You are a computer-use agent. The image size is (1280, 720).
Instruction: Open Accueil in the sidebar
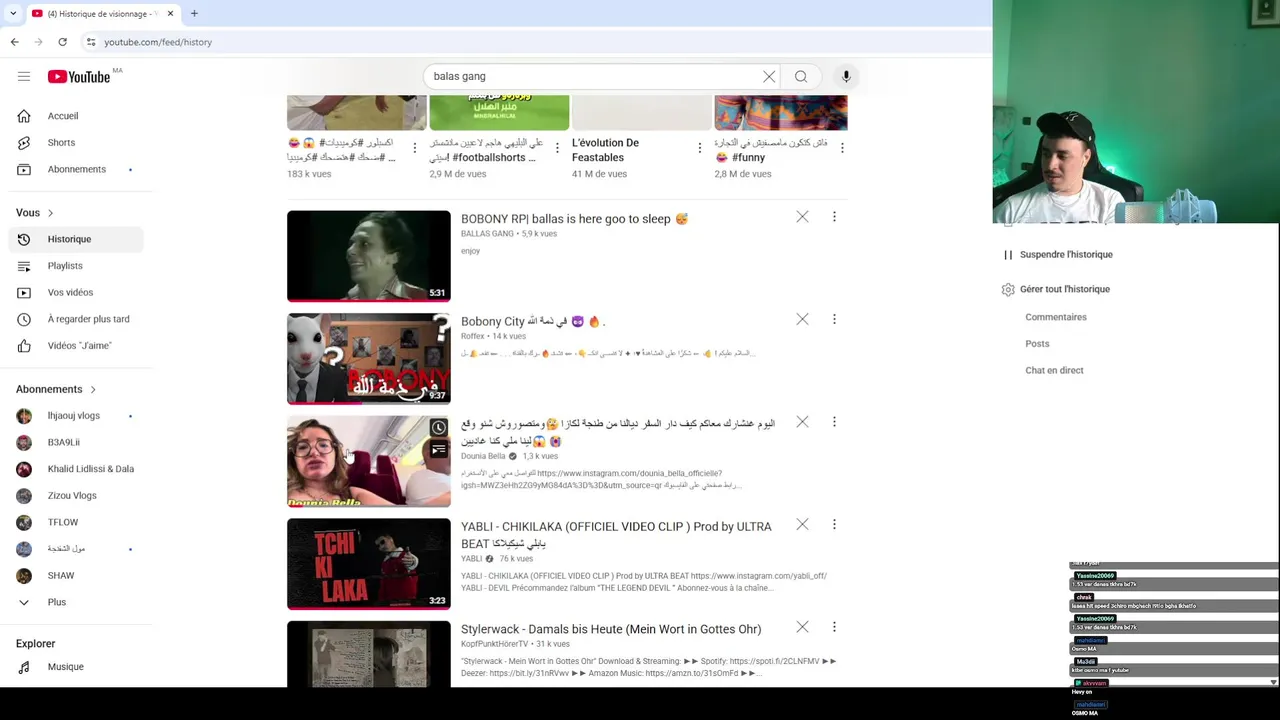pos(76,116)
